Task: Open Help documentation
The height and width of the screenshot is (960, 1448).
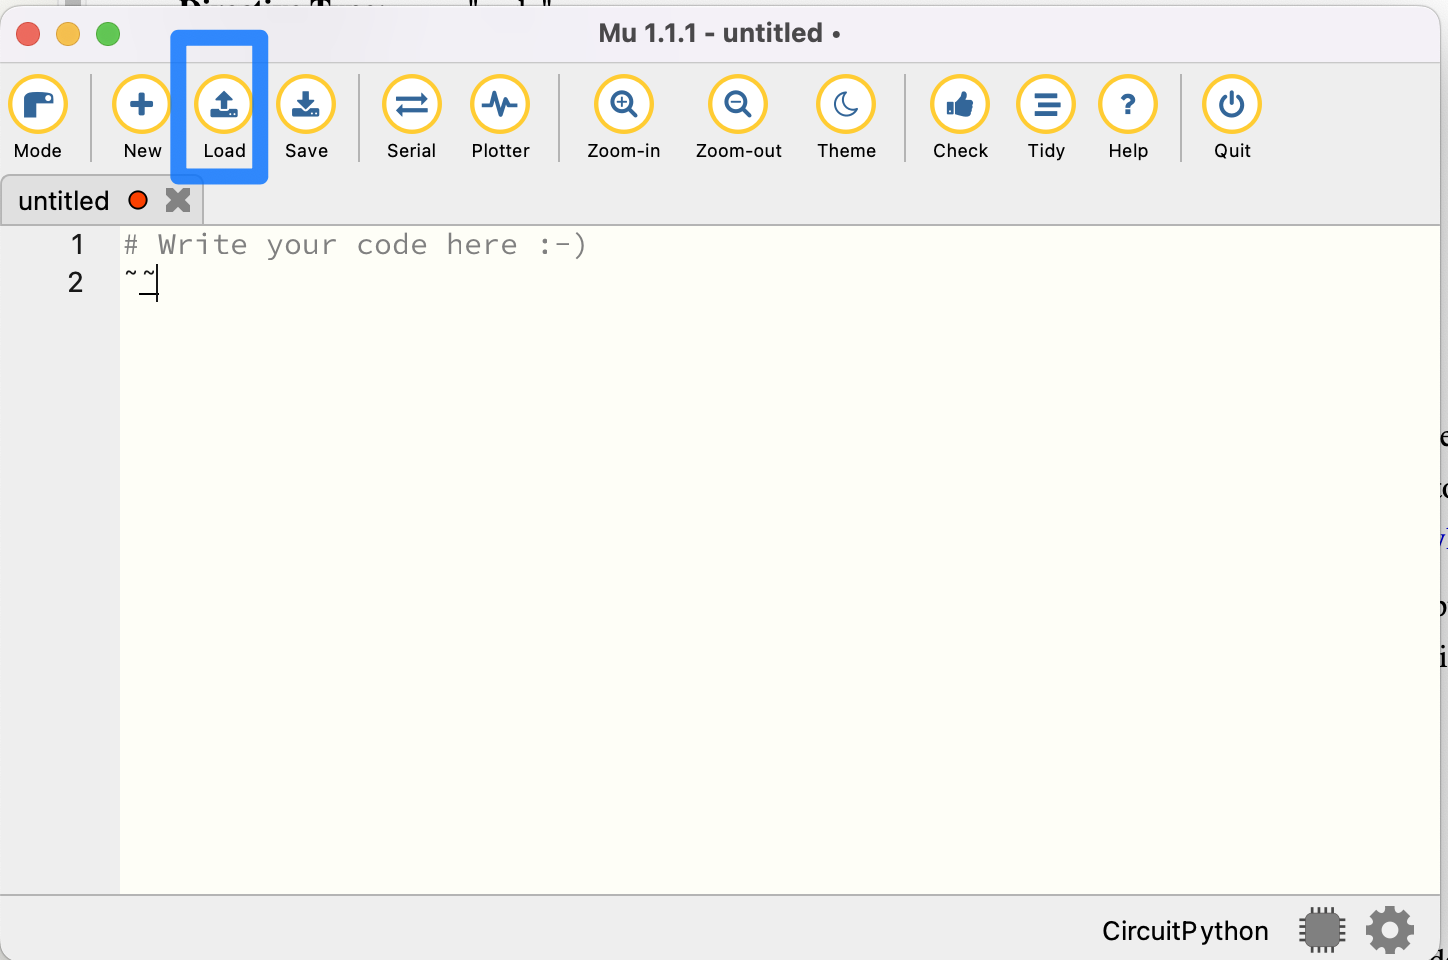Action: (1128, 106)
